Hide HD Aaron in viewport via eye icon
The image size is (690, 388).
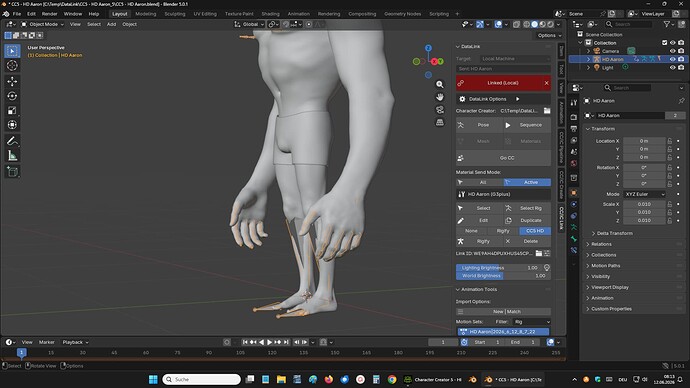coord(672,59)
